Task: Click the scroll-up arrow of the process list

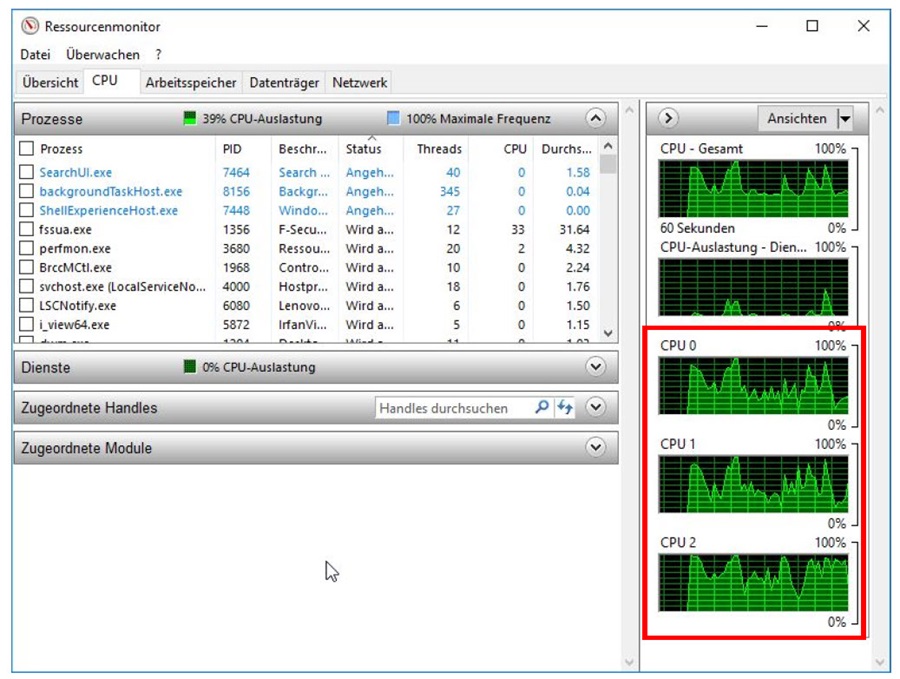Action: (608, 148)
